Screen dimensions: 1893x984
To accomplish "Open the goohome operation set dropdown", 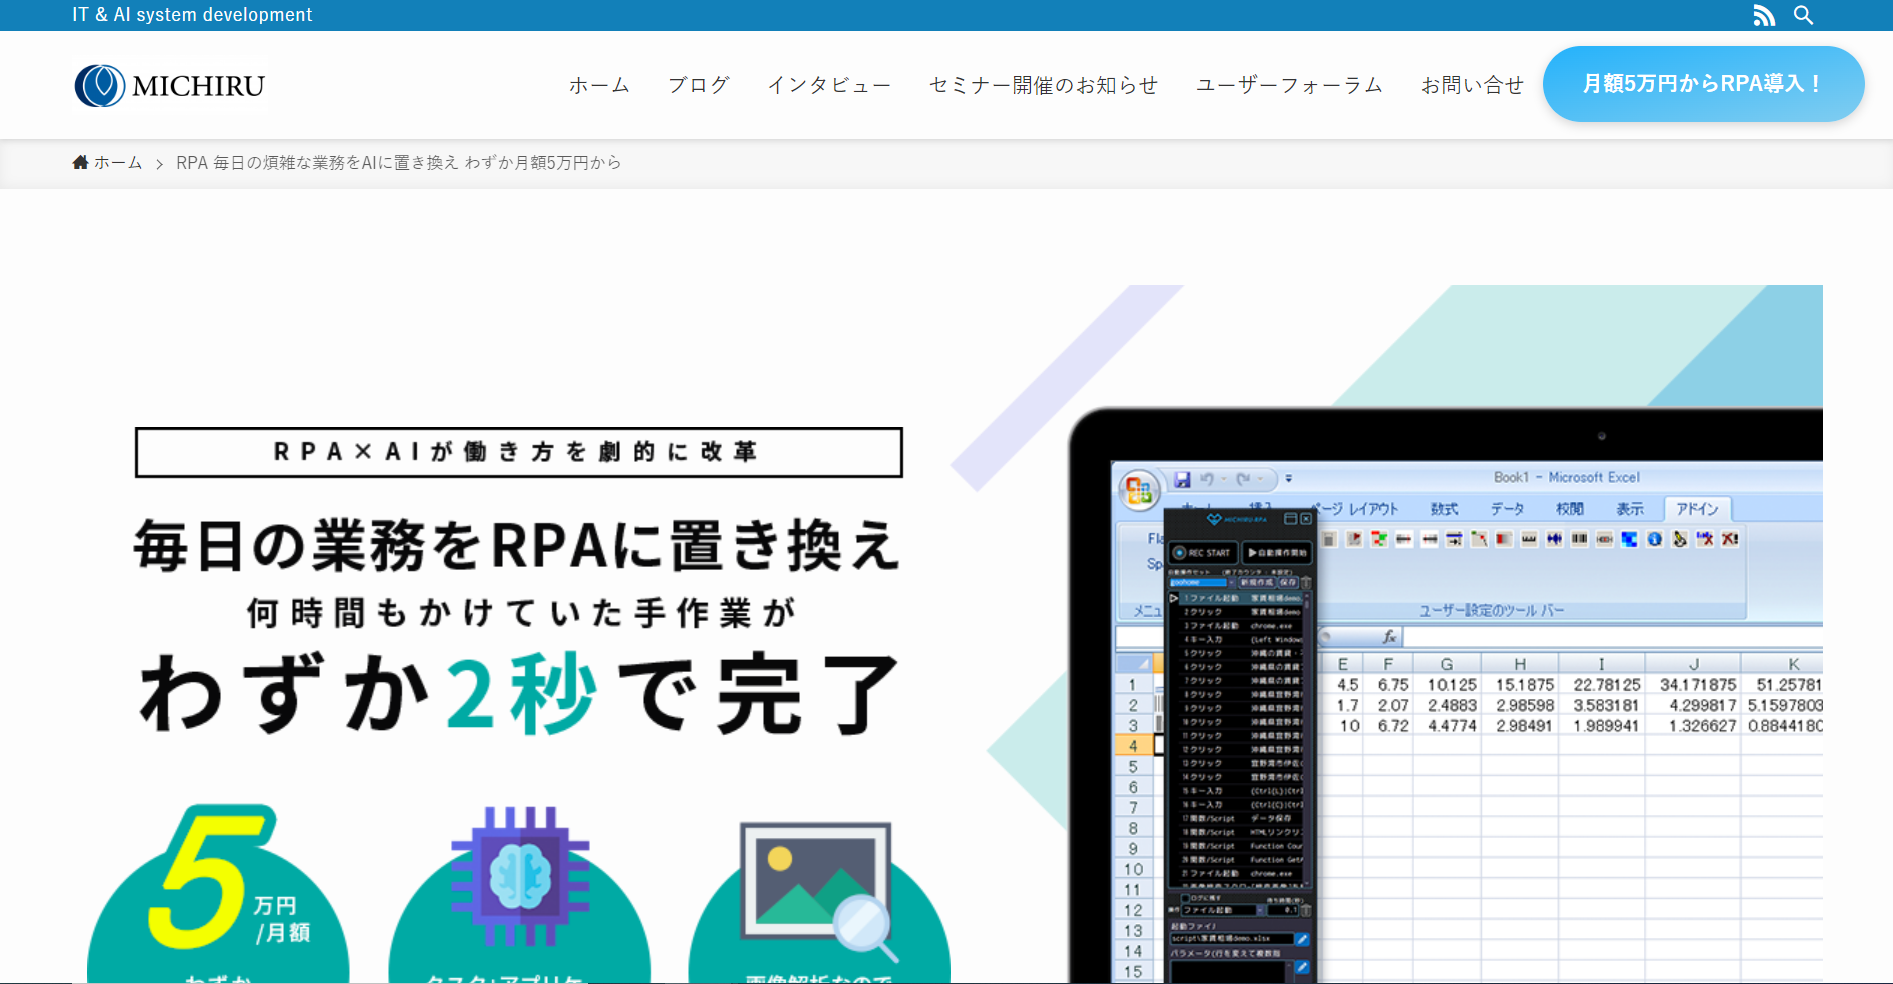I will (x=1231, y=583).
